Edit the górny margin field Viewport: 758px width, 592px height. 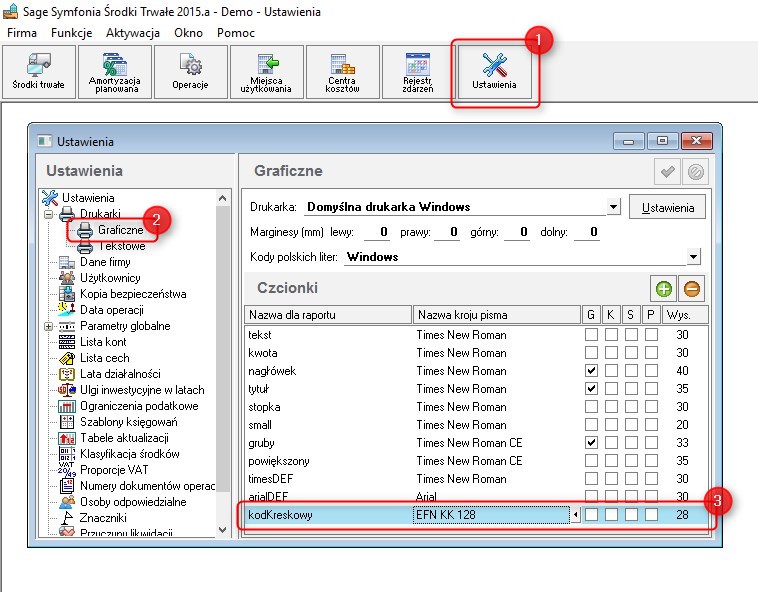click(517, 232)
